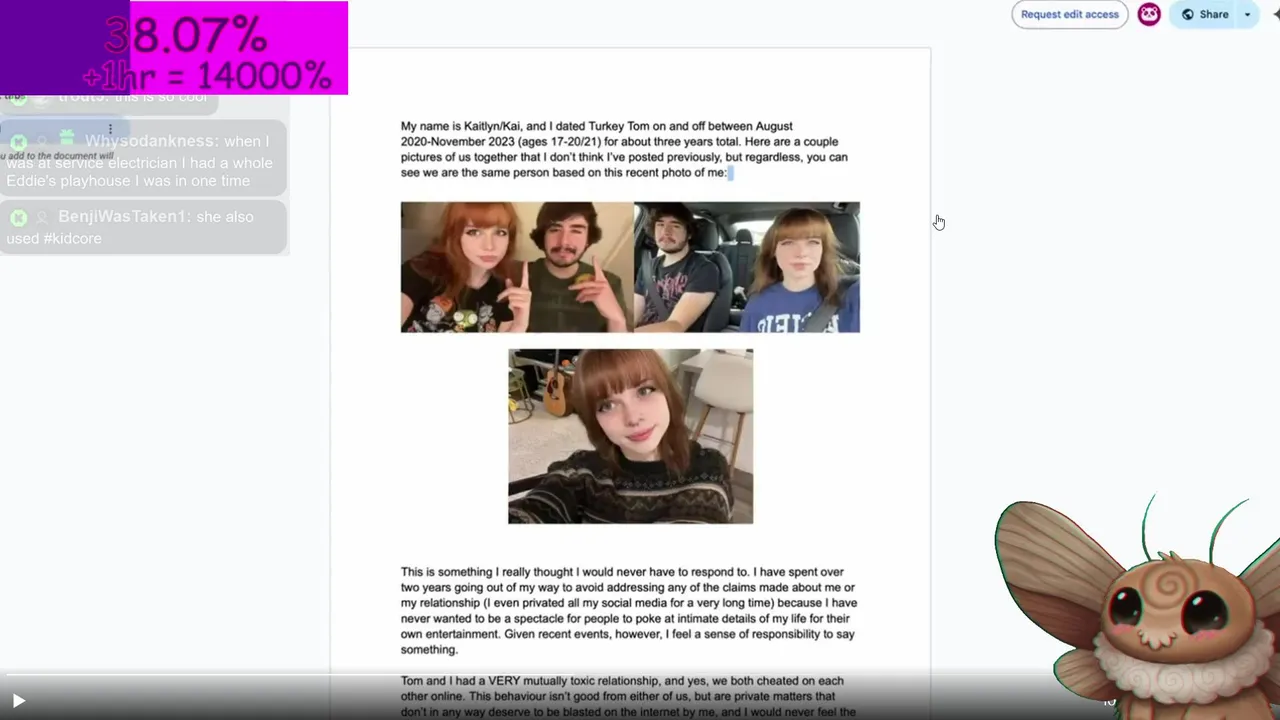Viewport: 1280px width, 720px height.
Task: Open the photo of the couple holding up fingers
Action: pyautogui.click(x=517, y=267)
